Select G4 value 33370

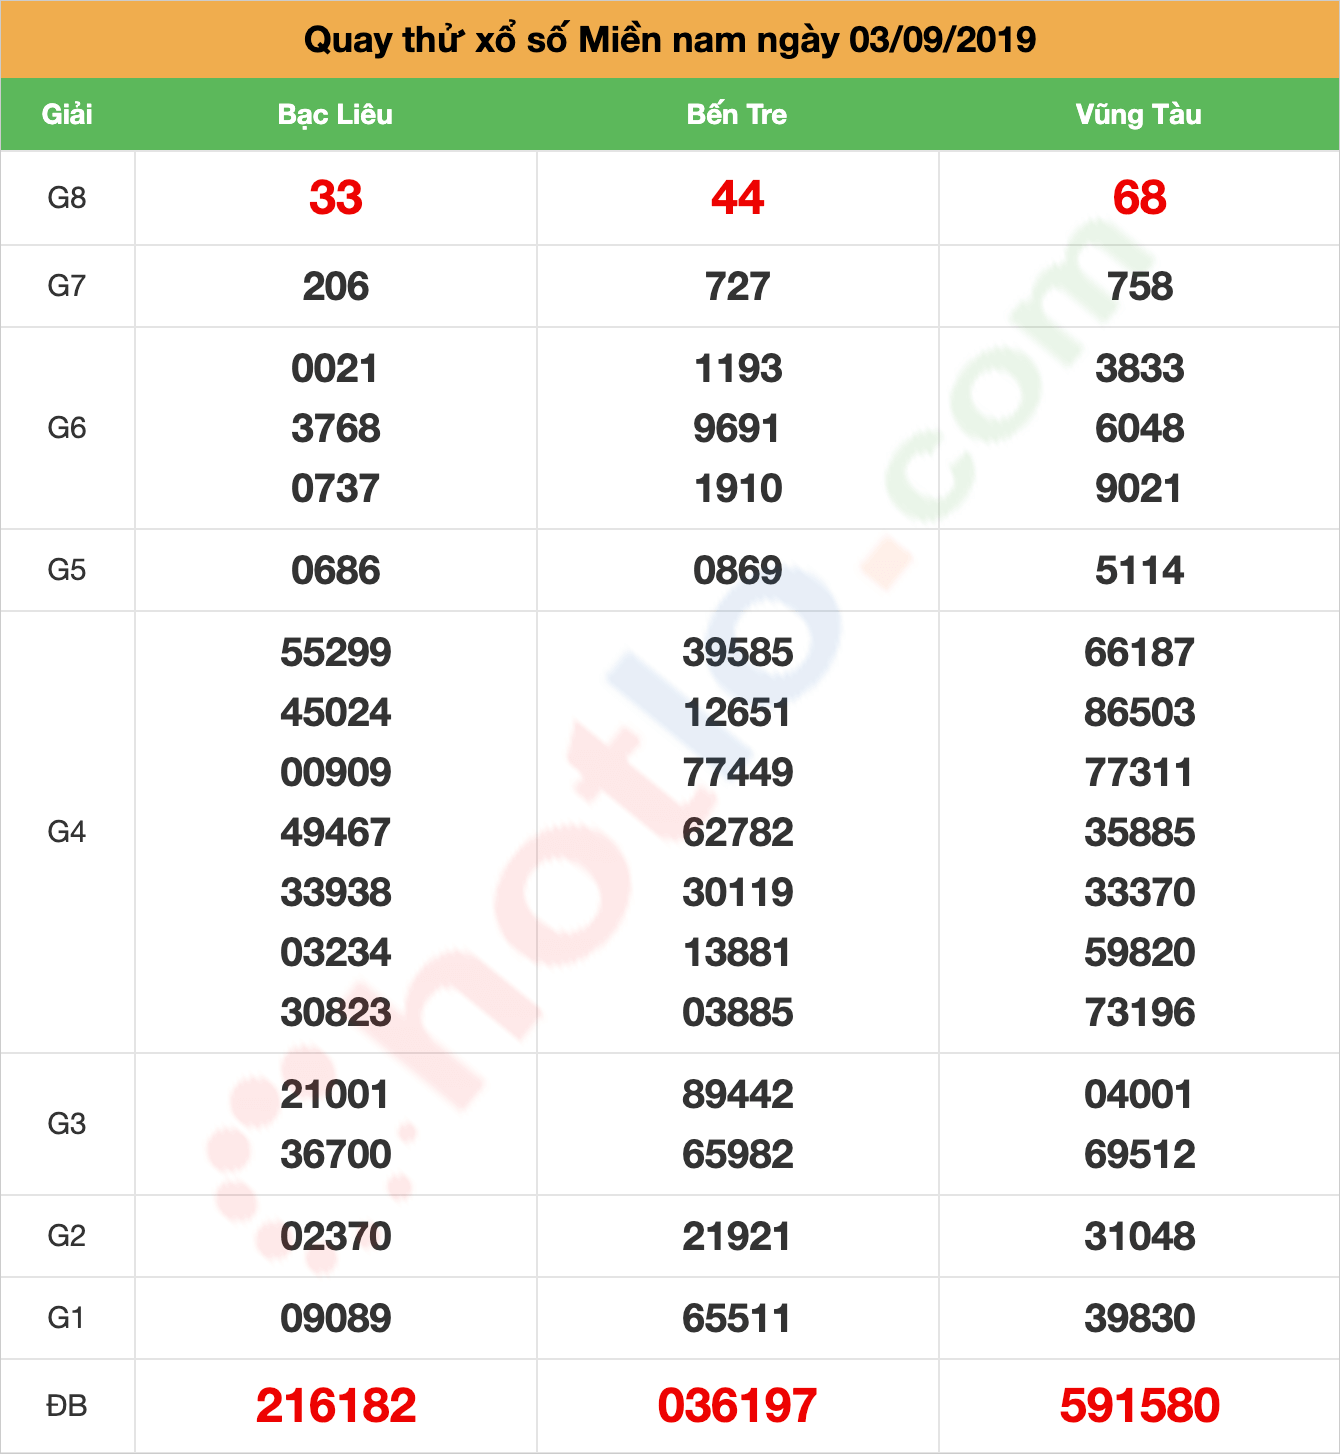[1140, 893]
